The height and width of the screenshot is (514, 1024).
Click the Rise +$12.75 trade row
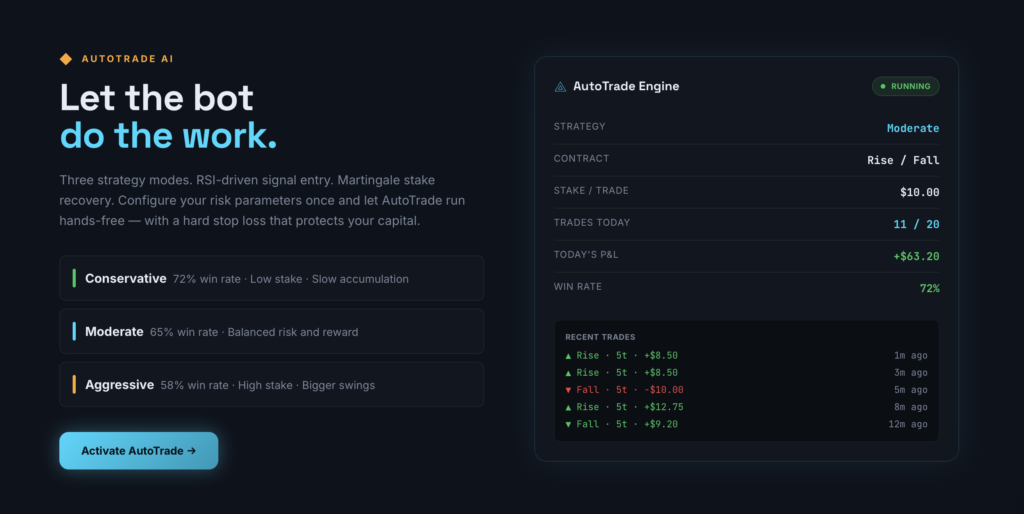[746, 406]
